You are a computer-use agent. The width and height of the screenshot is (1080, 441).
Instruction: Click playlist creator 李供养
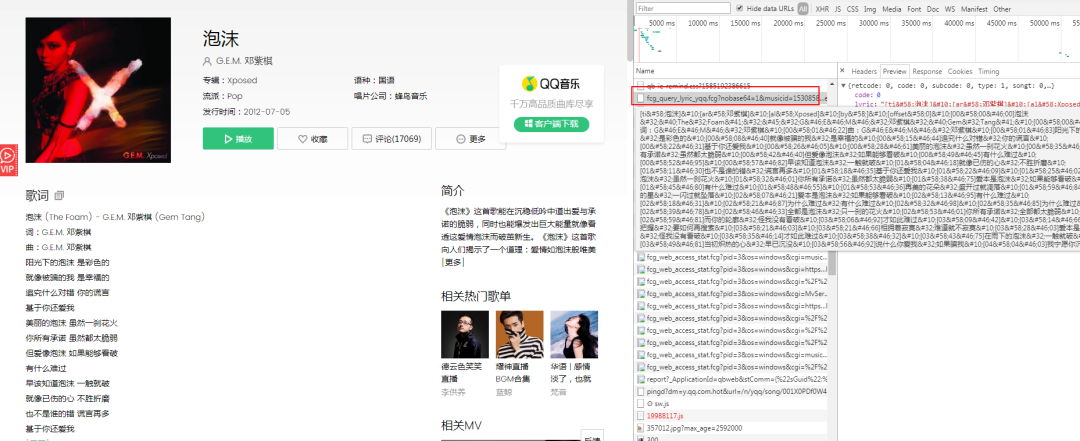click(x=453, y=392)
